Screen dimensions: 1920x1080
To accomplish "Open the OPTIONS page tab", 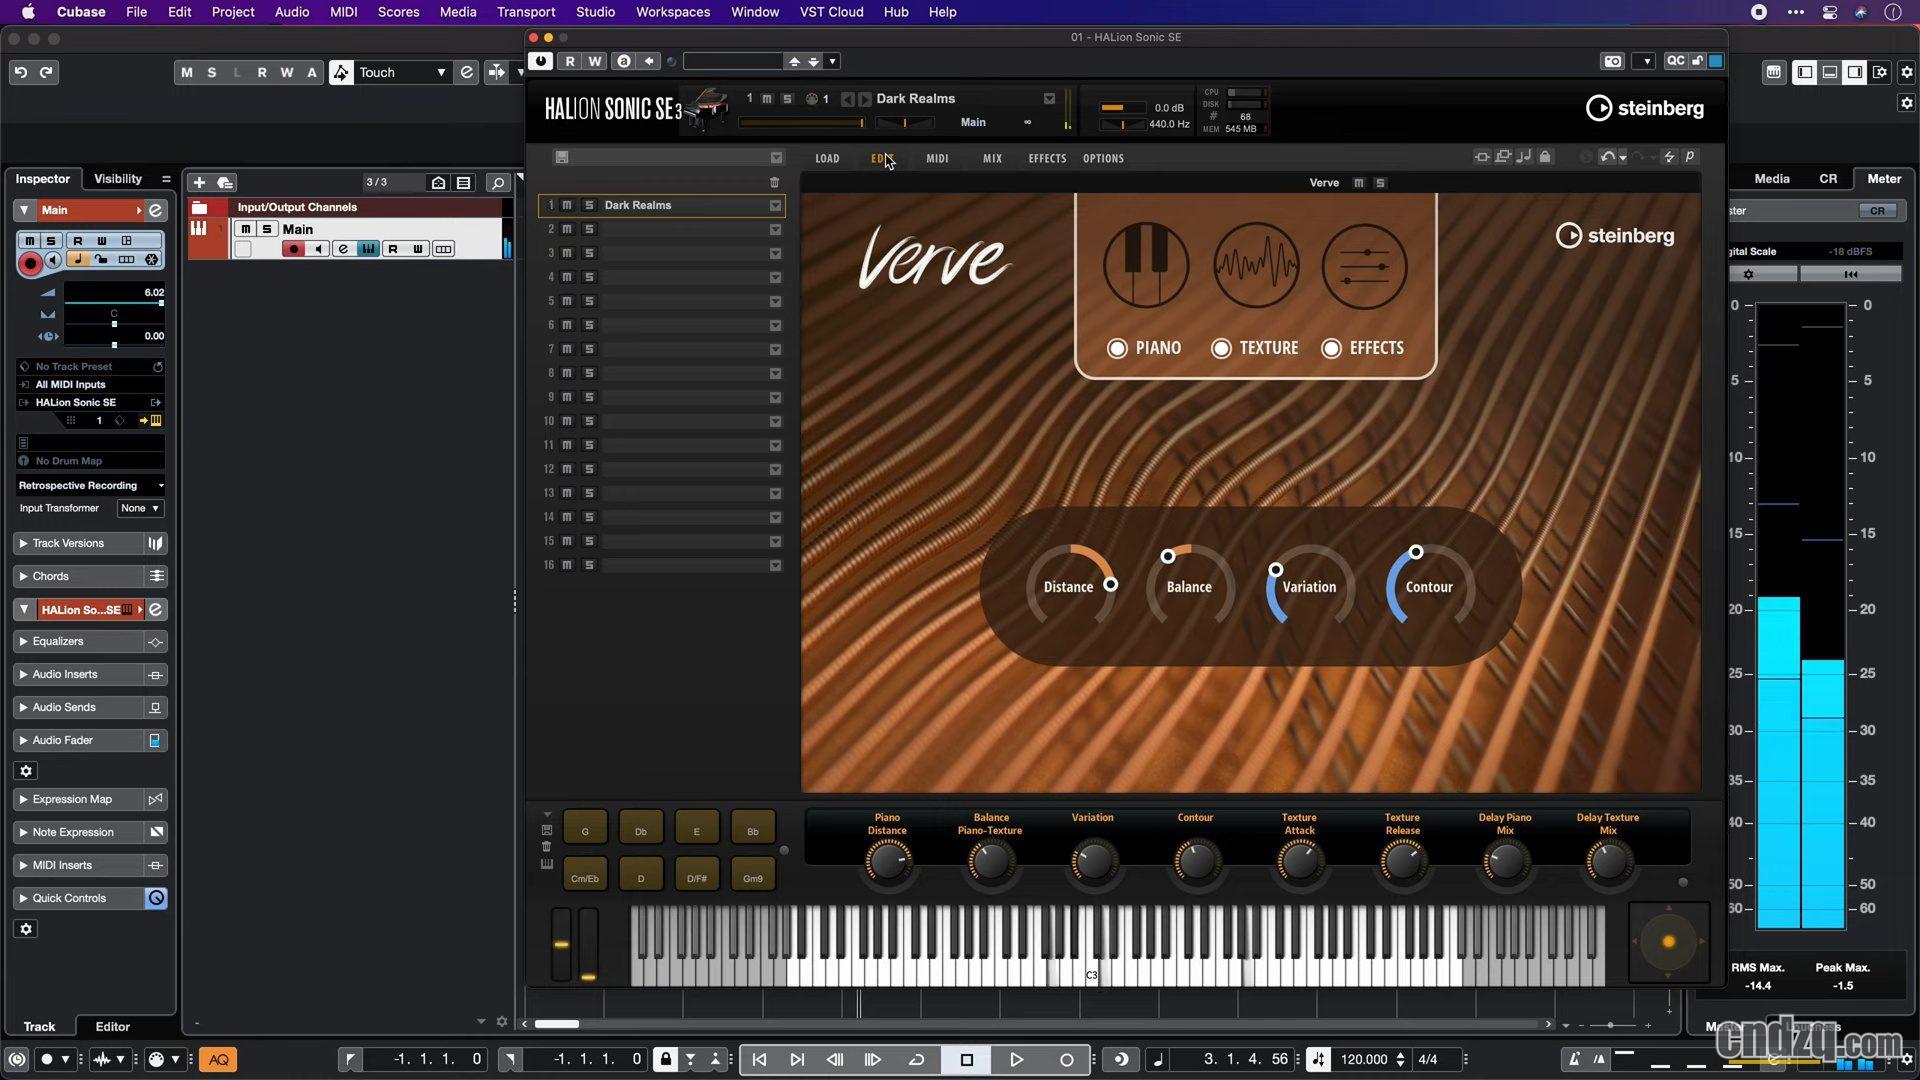I will pos(1103,158).
